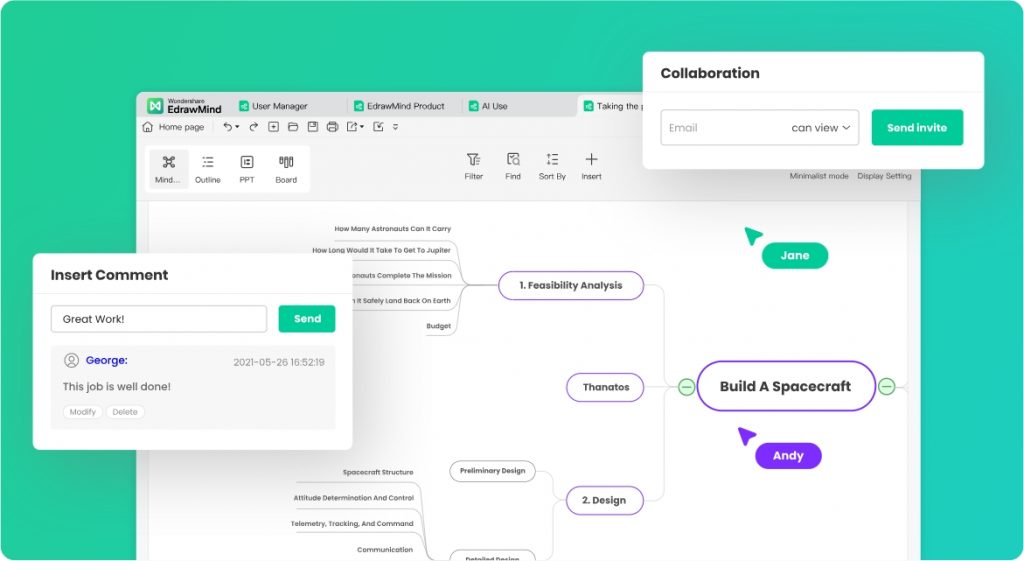Switch to PPT view mode

[246, 168]
